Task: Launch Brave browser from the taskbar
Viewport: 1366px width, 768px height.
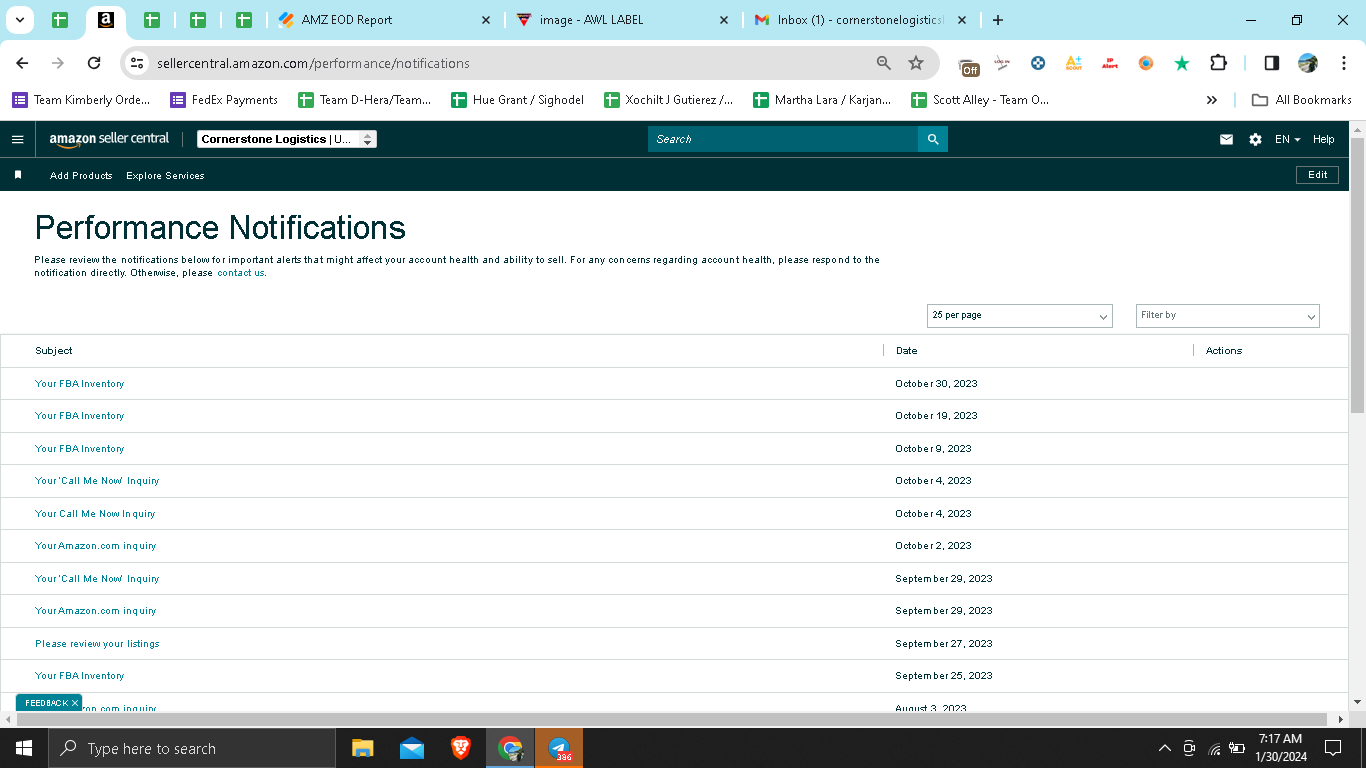Action: (x=460, y=748)
